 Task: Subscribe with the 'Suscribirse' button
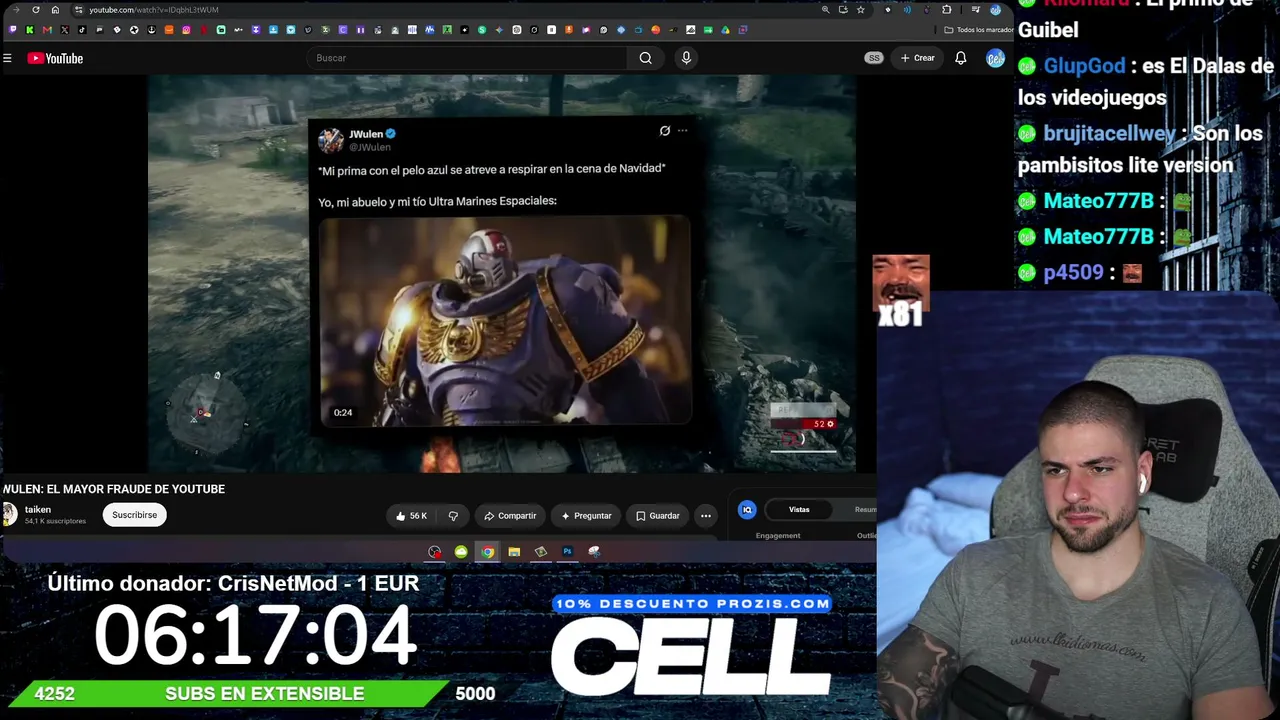tap(134, 515)
